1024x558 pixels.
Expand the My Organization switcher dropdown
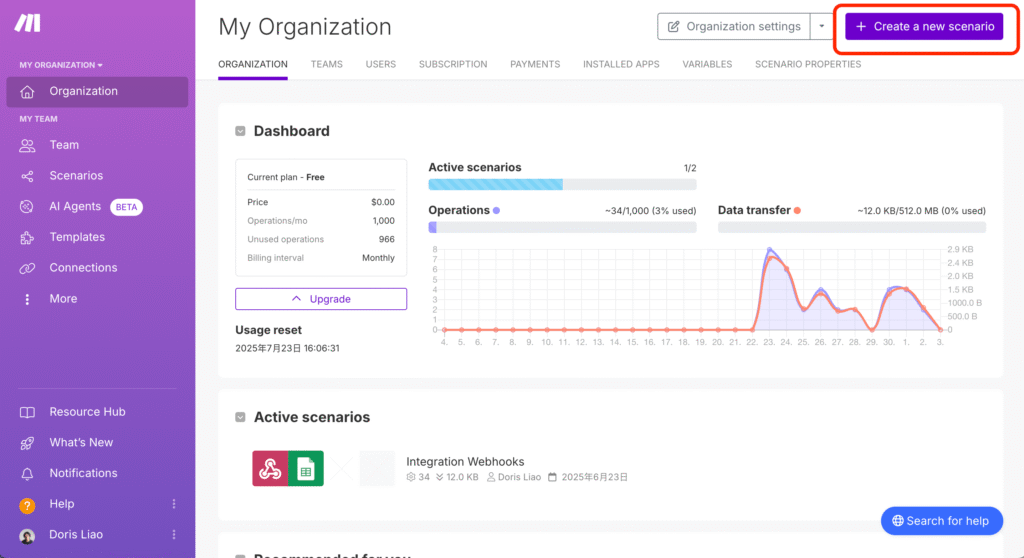point(61,65)
